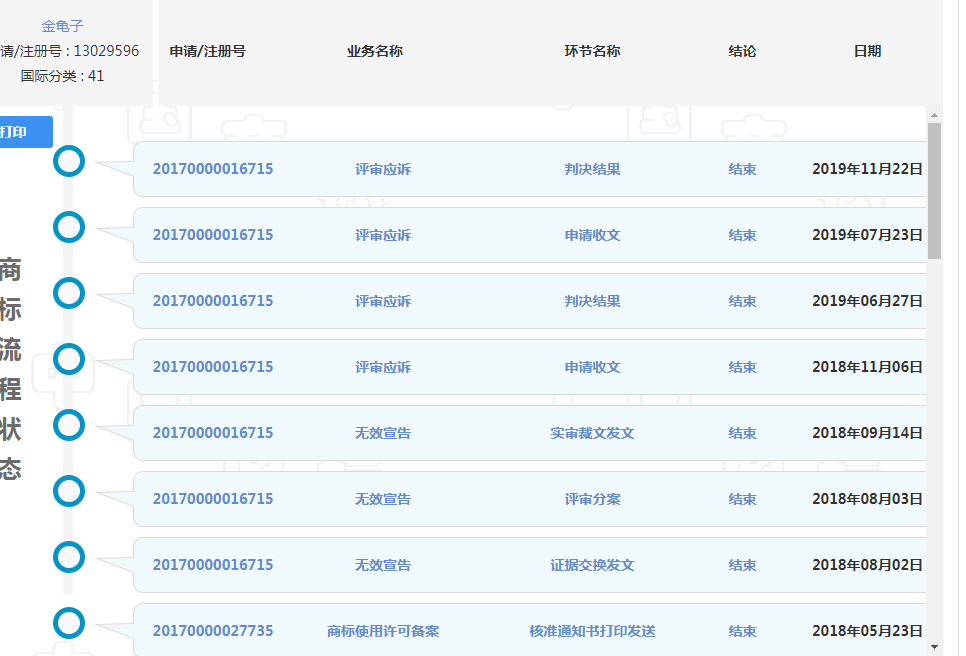Viewport: 966px width, 656px height.
Task: Click the 日期 column header
Action: 868,51
